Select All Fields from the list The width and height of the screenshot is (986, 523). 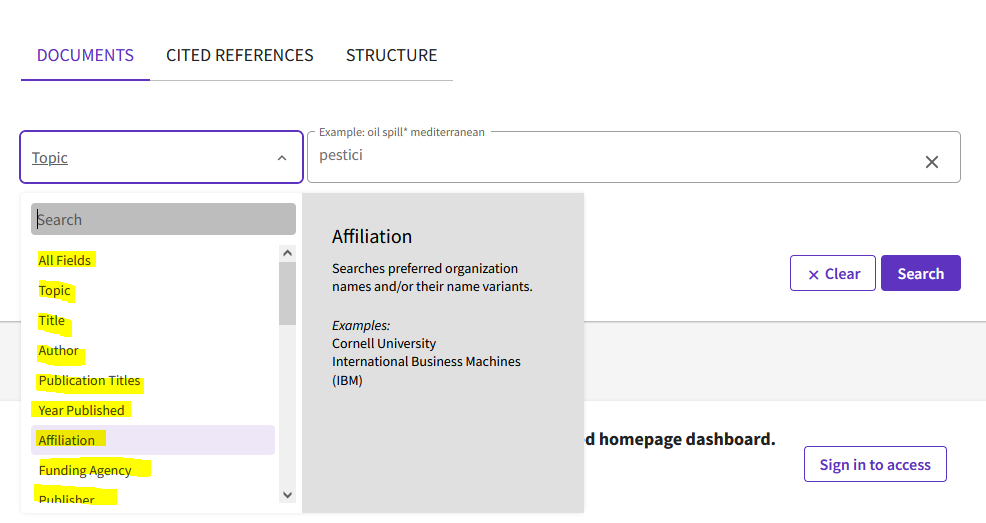[x=65, y=260]
